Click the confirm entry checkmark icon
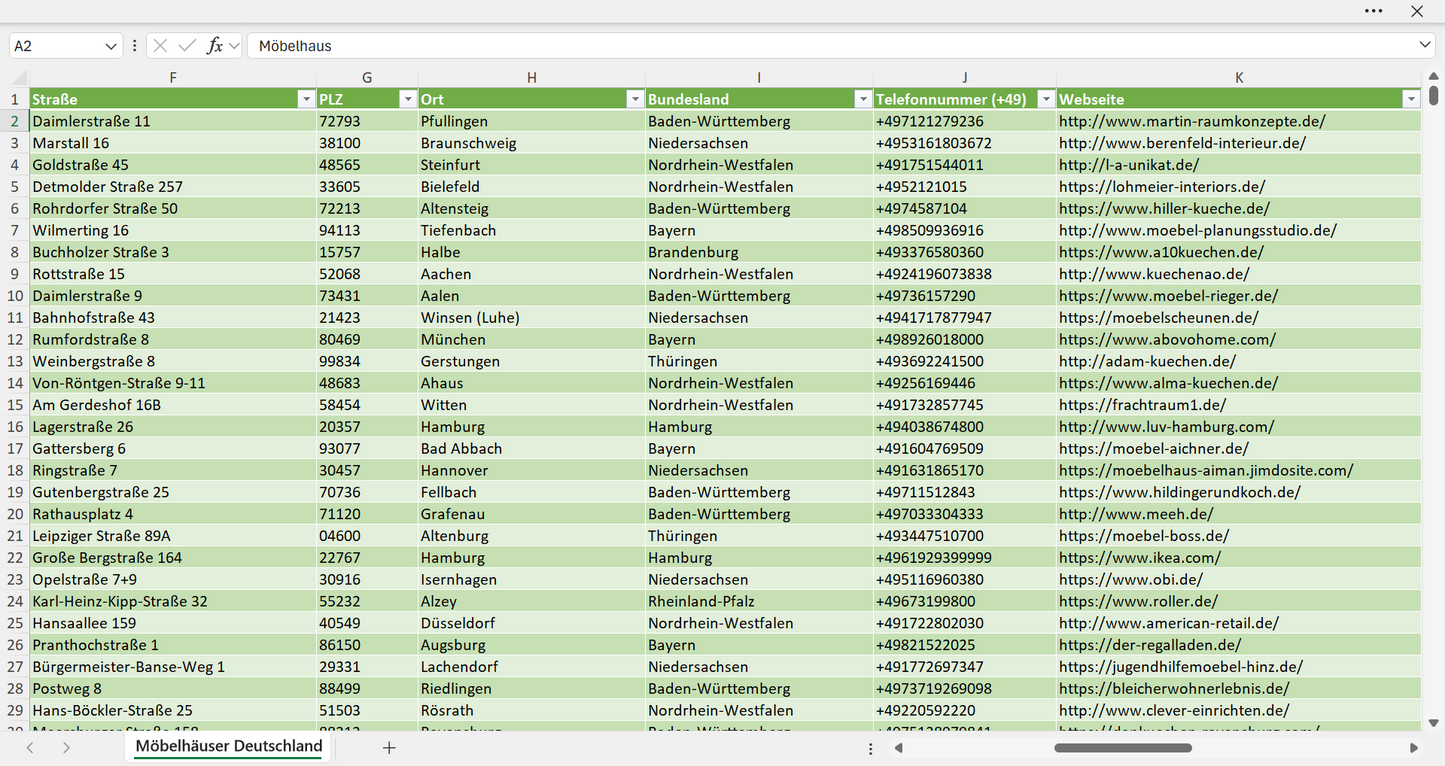The height and width of the screenshot is (766, 1445). [187, 46]
